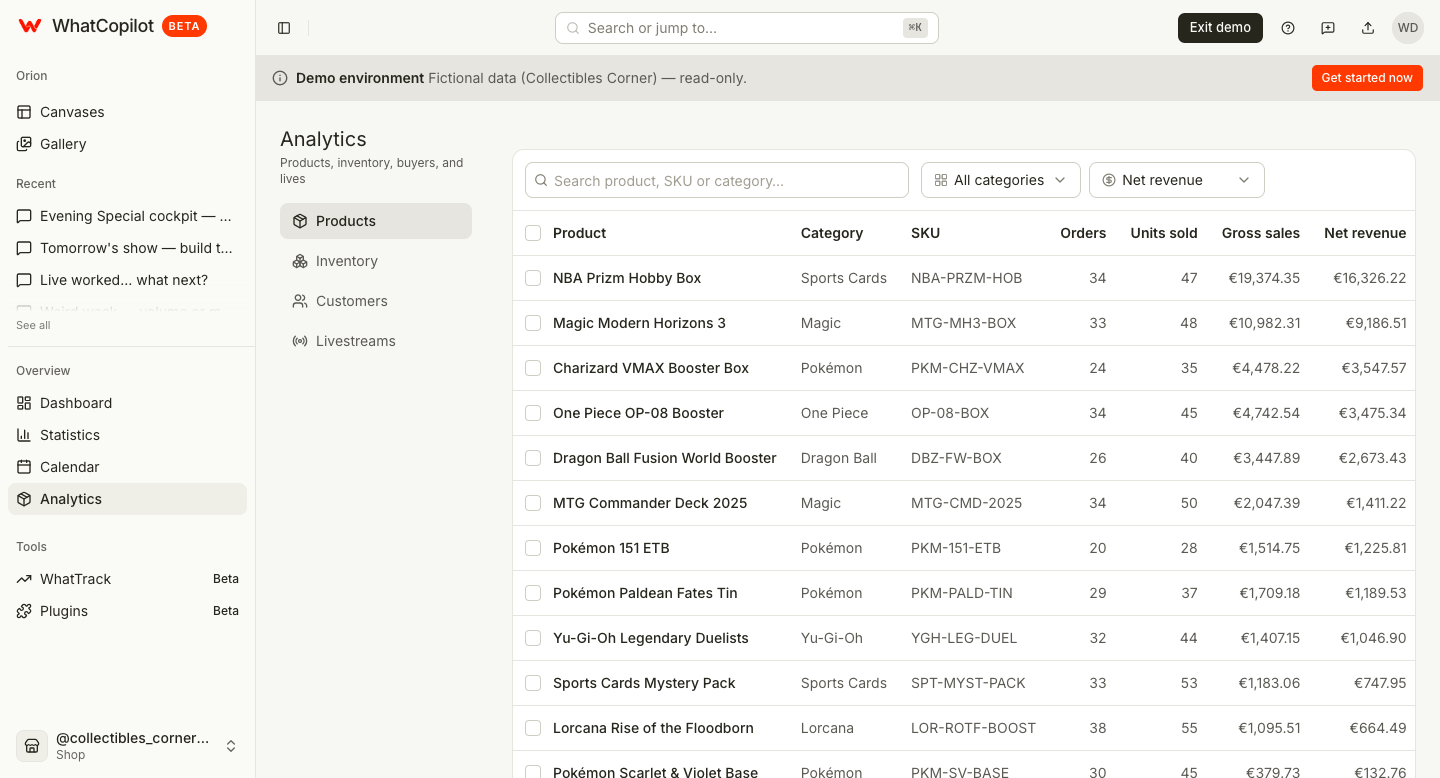Viewport: 1440px width, 778px height.
Task: Switch to the Livestreams tab
Action: coord(376,341)
